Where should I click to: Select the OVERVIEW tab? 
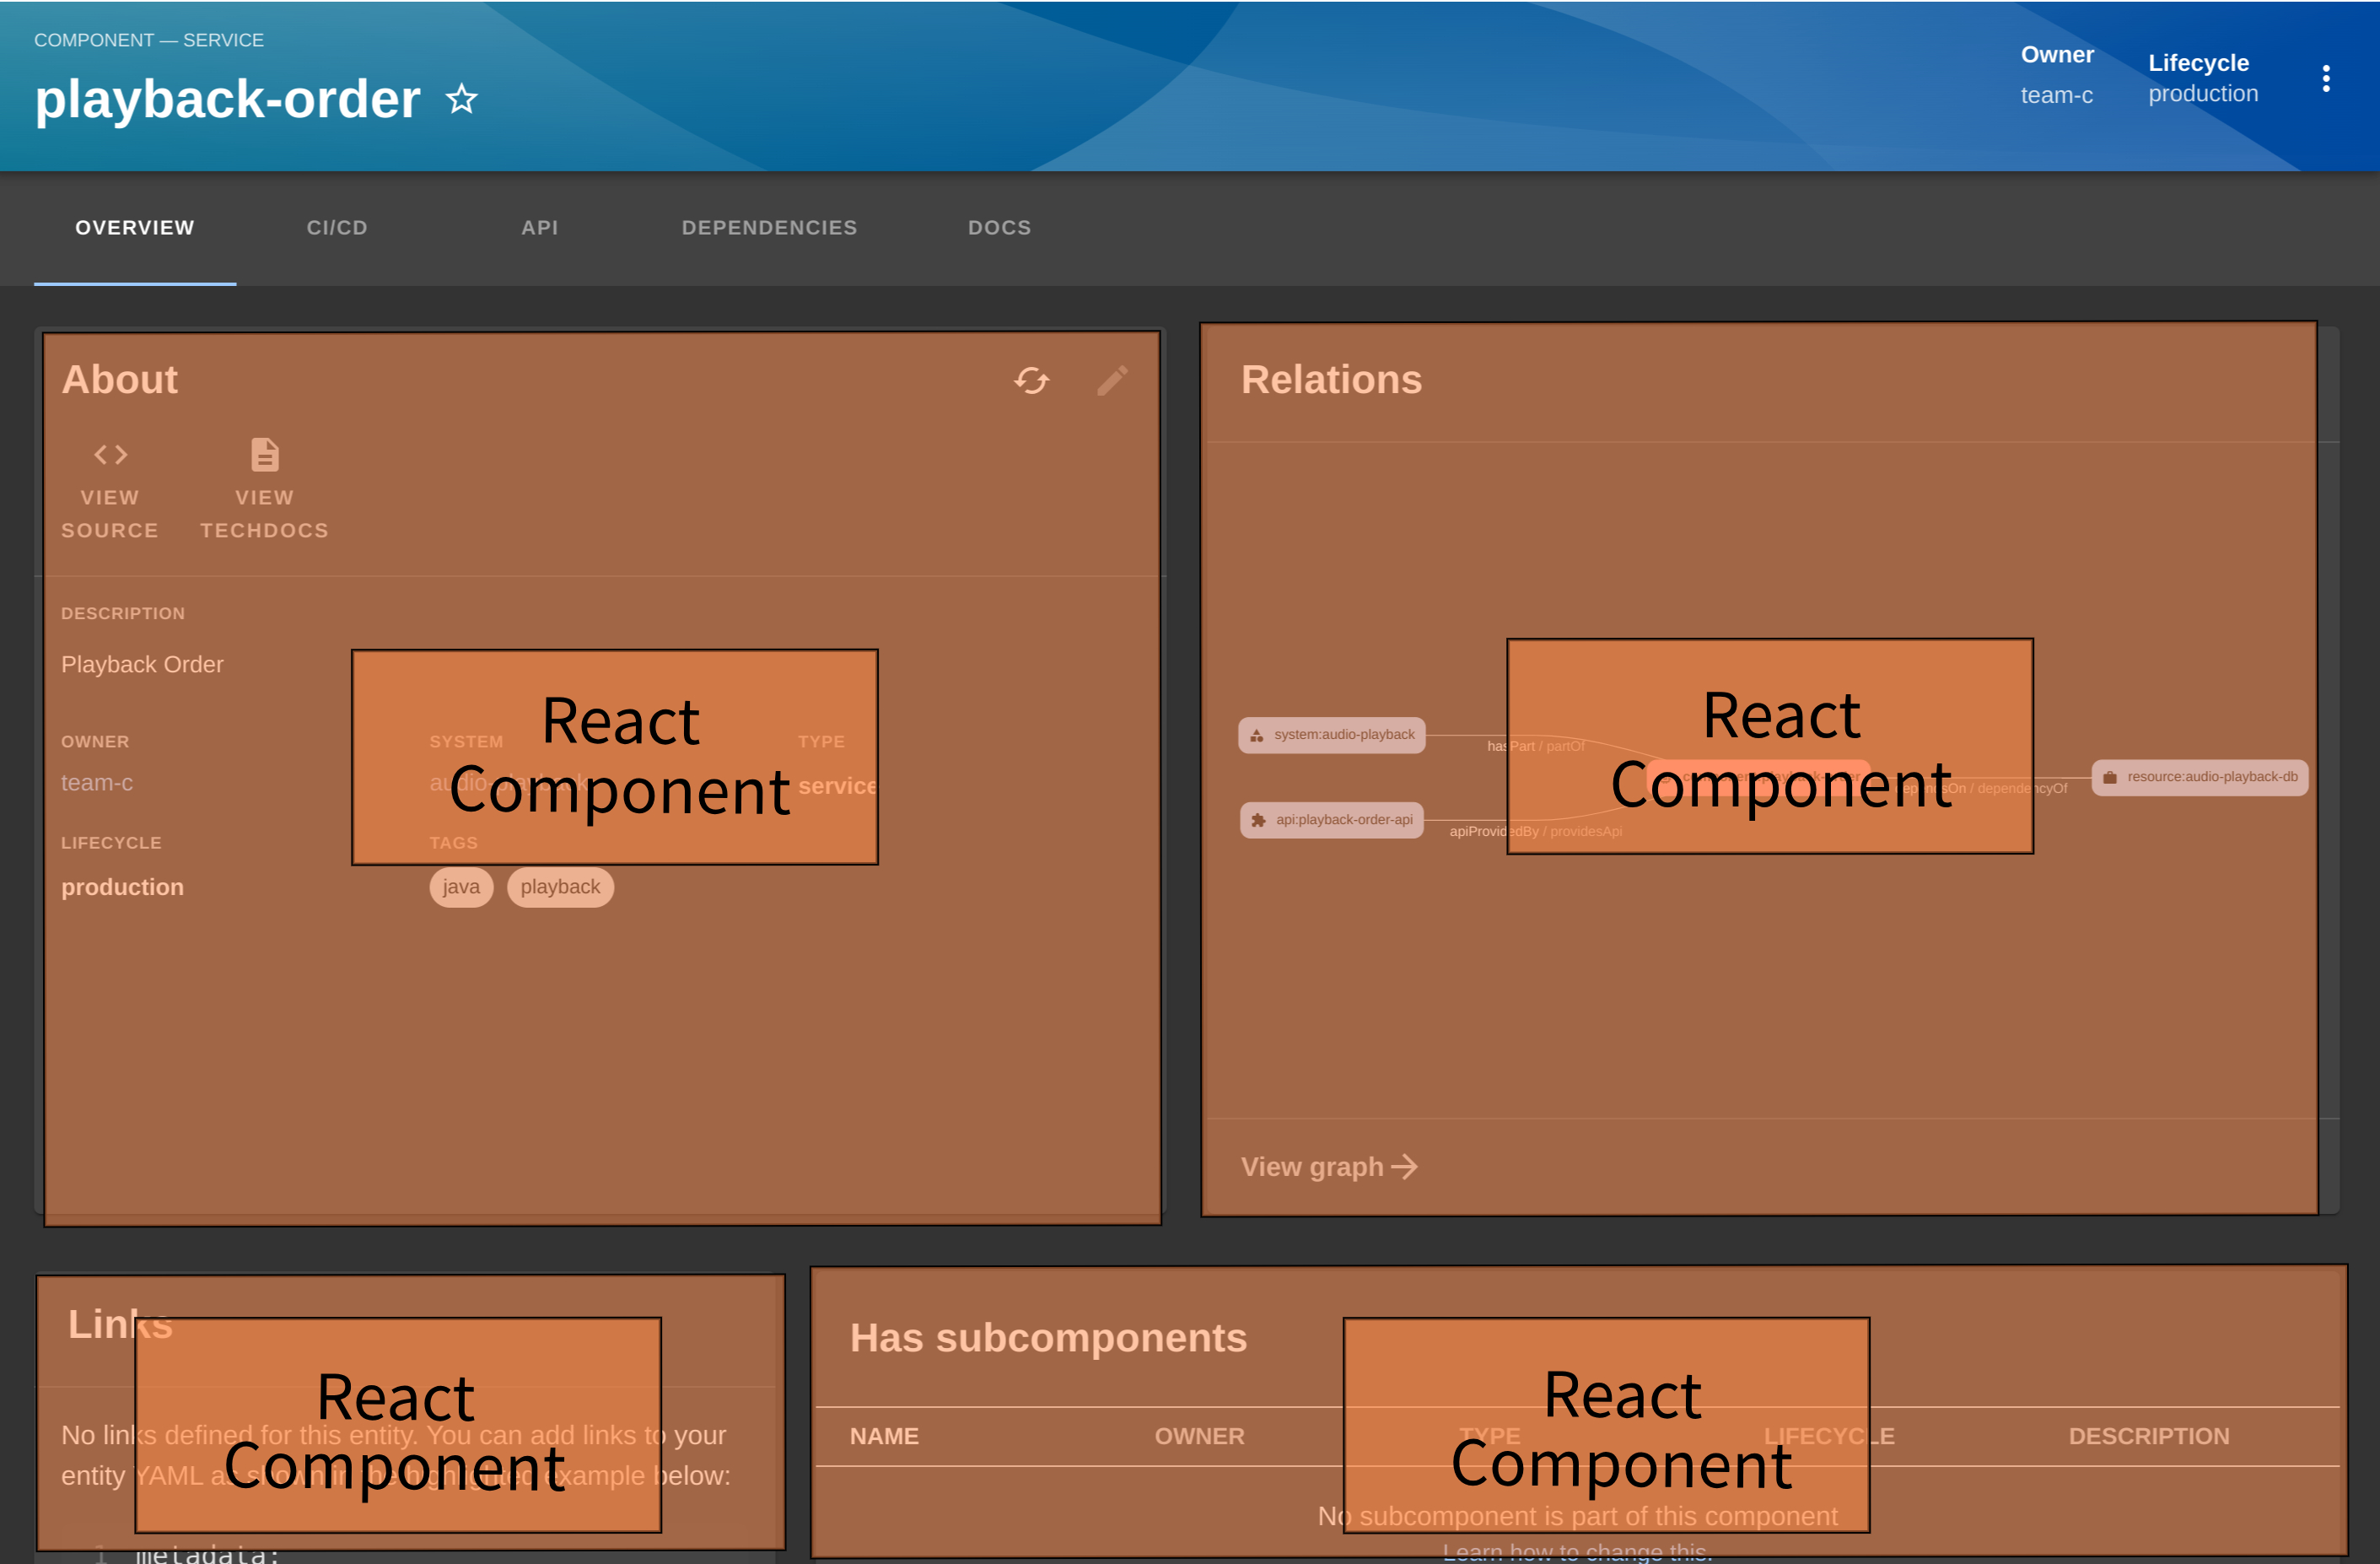coord(134,227)
